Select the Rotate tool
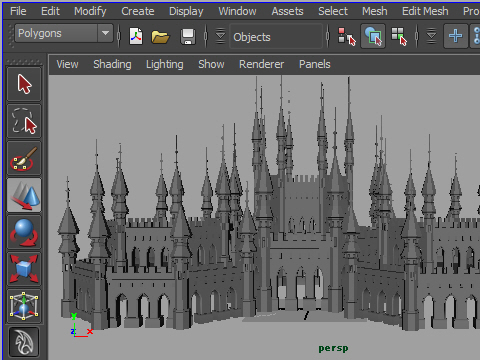Image resolution: width=480 pixels, height=360 pixels. tap(24, 232)
